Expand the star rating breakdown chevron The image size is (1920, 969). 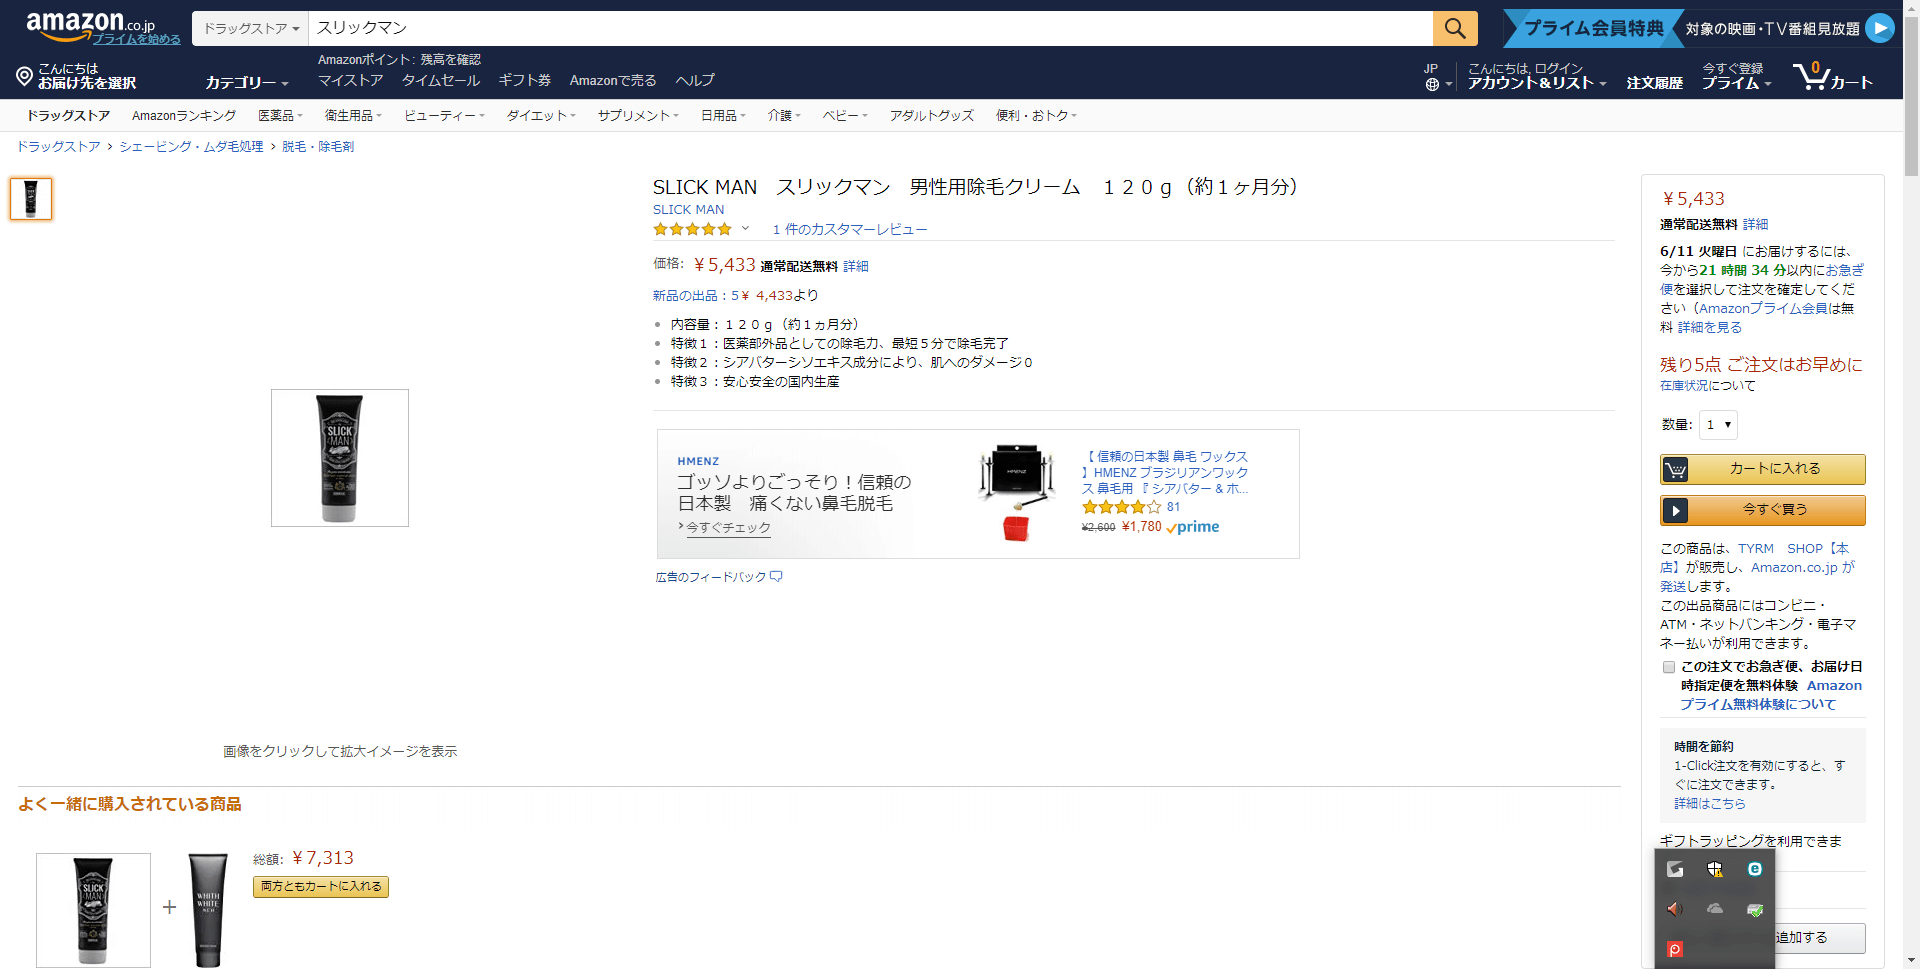[745, 229]
